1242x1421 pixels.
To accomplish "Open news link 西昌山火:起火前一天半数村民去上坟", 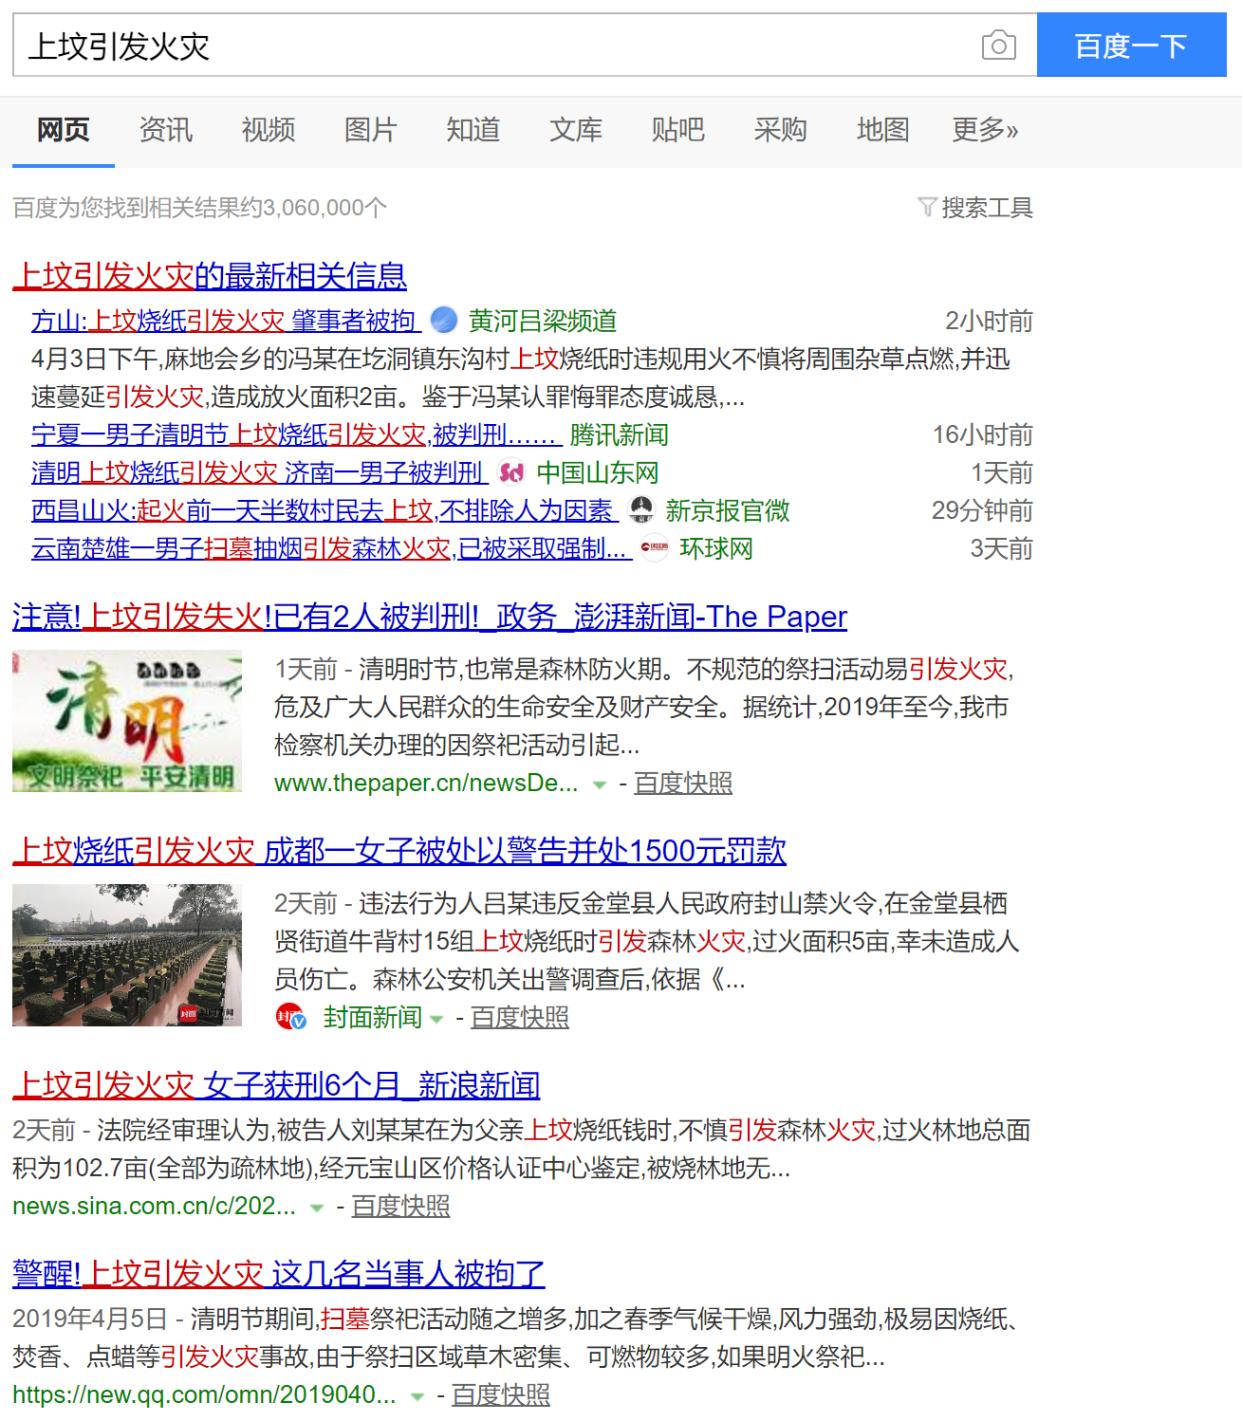I will [x=324, y=511].
